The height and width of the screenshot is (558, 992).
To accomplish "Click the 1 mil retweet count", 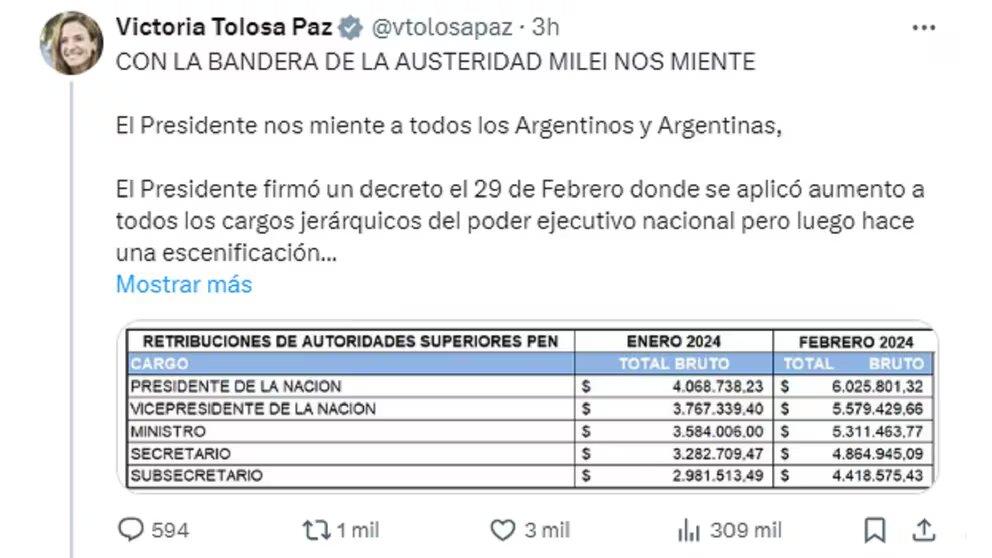I will [357, 530].
